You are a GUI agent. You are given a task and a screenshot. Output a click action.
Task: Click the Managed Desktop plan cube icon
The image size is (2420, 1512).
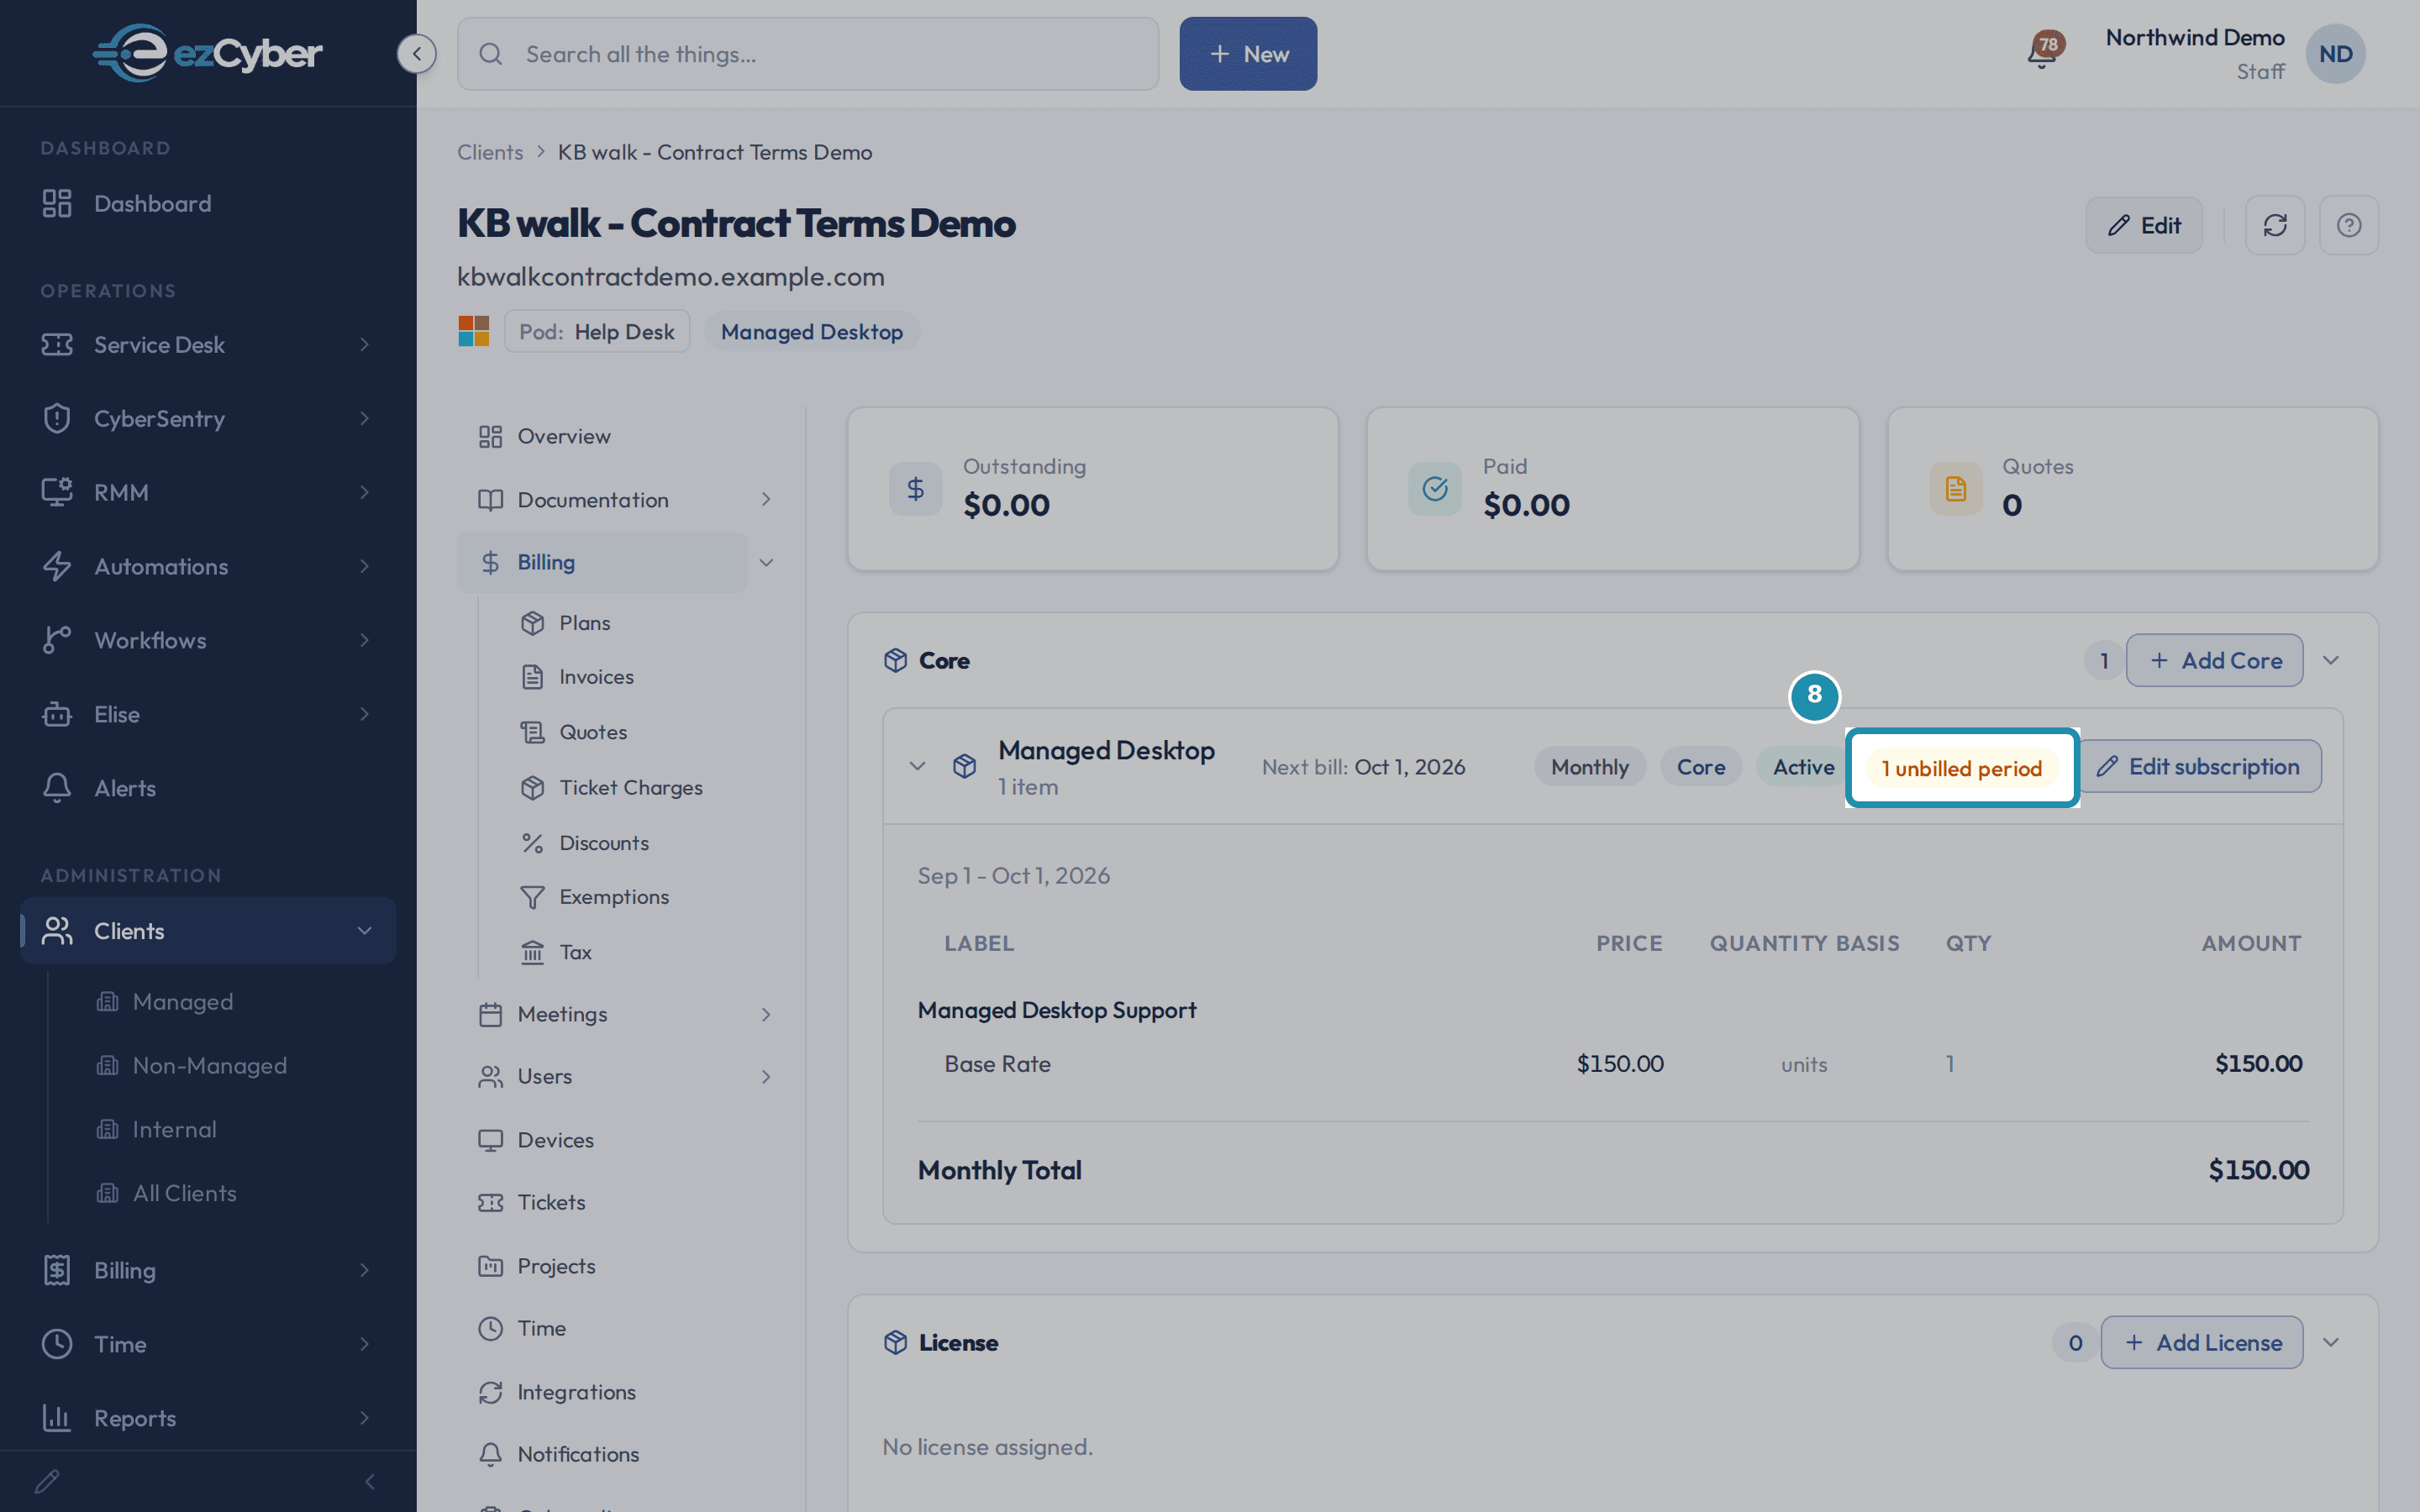(964, 766)
